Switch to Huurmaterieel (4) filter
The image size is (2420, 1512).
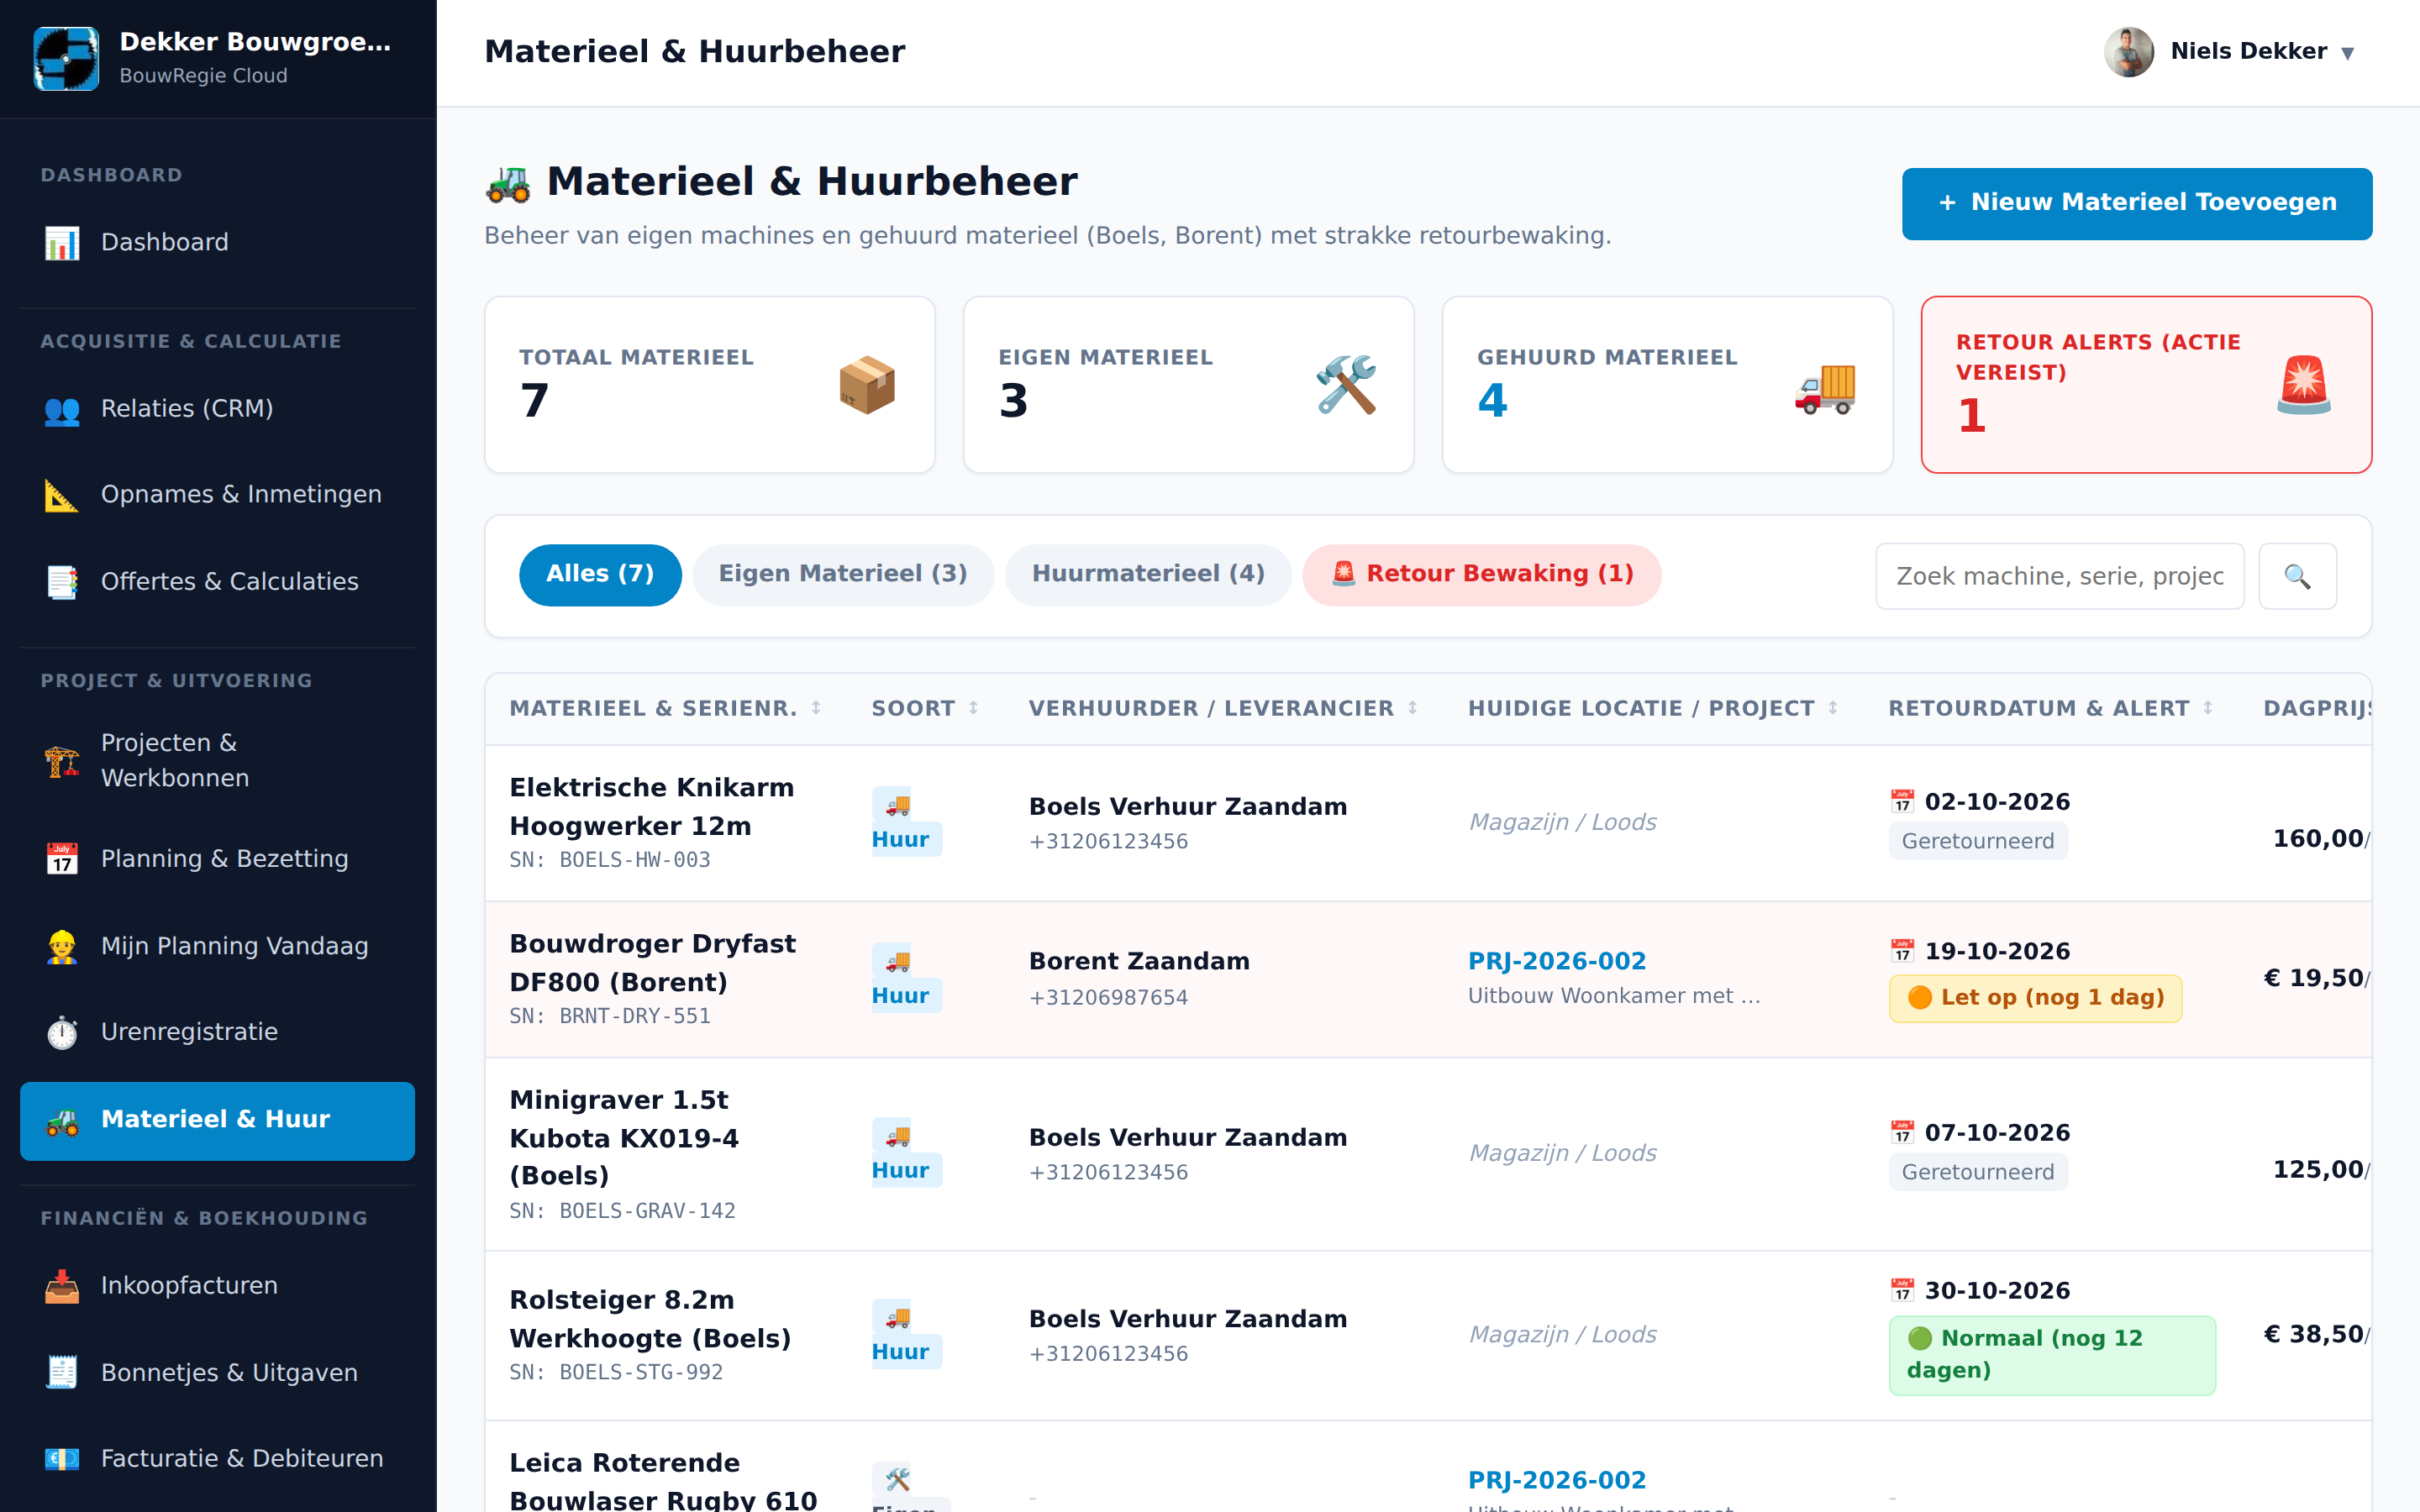[1148, 574]
